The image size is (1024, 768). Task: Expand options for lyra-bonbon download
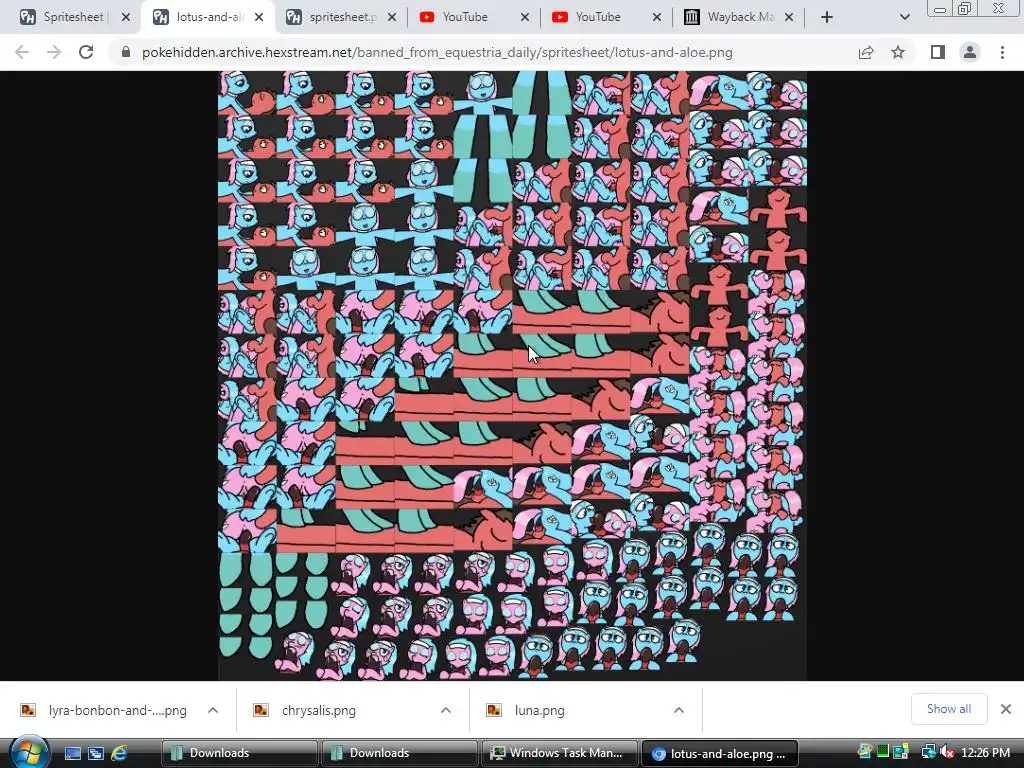point(213,710)
